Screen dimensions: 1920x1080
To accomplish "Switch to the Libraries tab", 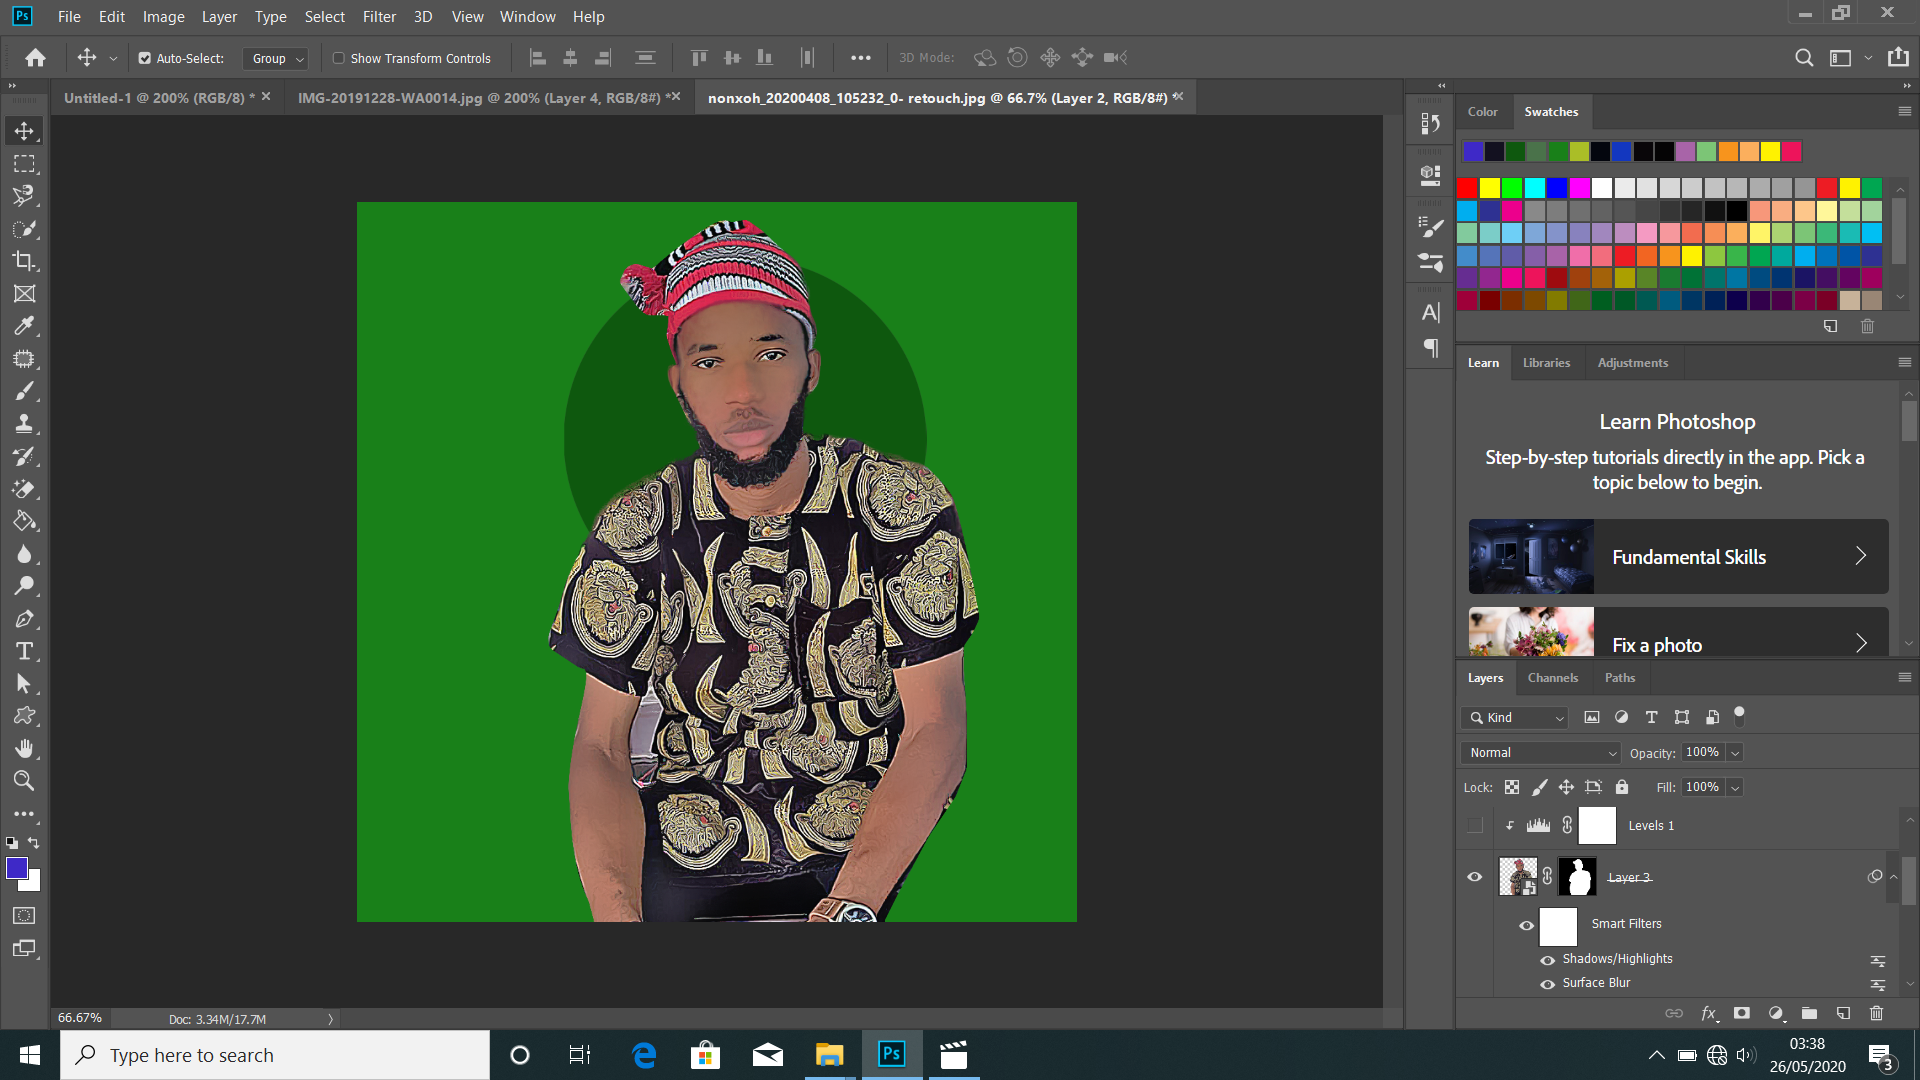I will click(x=1546, y=363).
